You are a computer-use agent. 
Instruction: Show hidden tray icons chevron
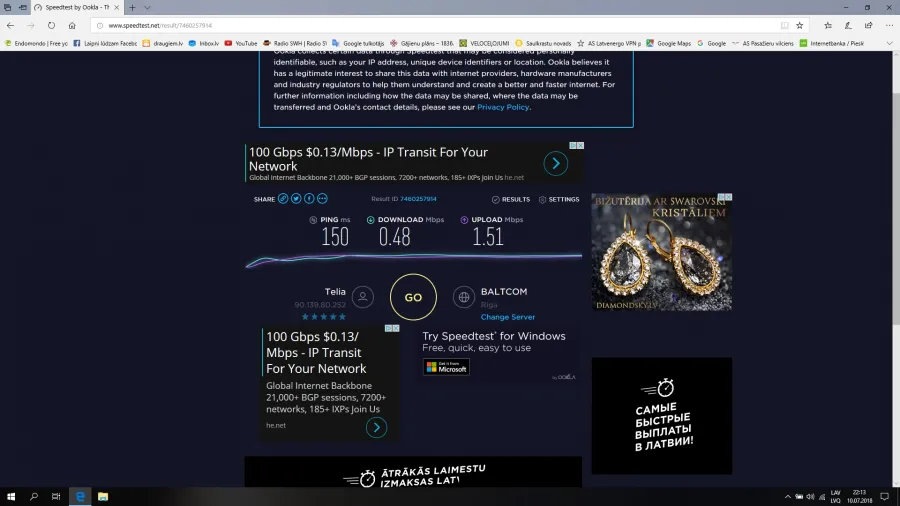coord(788,497)
